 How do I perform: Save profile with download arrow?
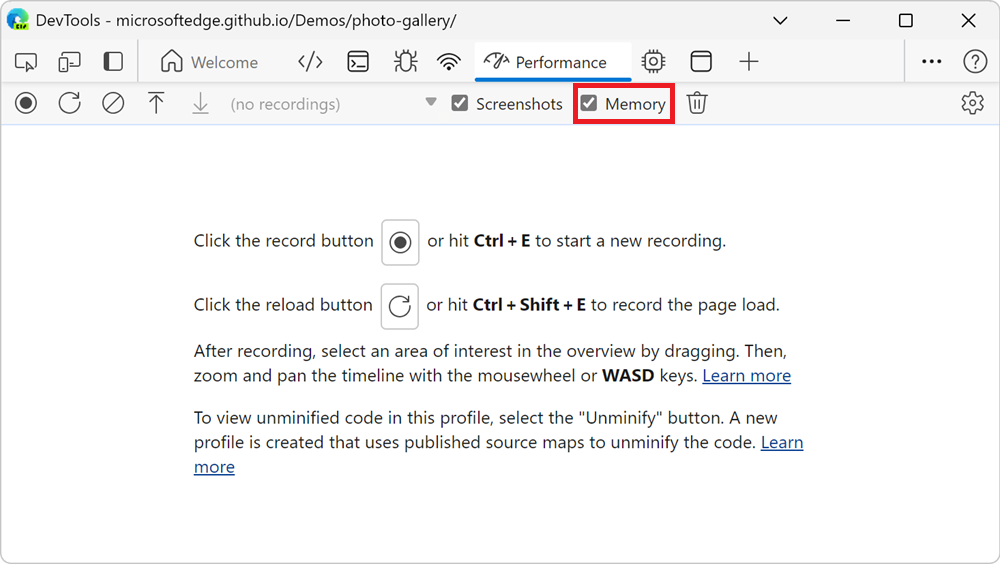(200, 103)
